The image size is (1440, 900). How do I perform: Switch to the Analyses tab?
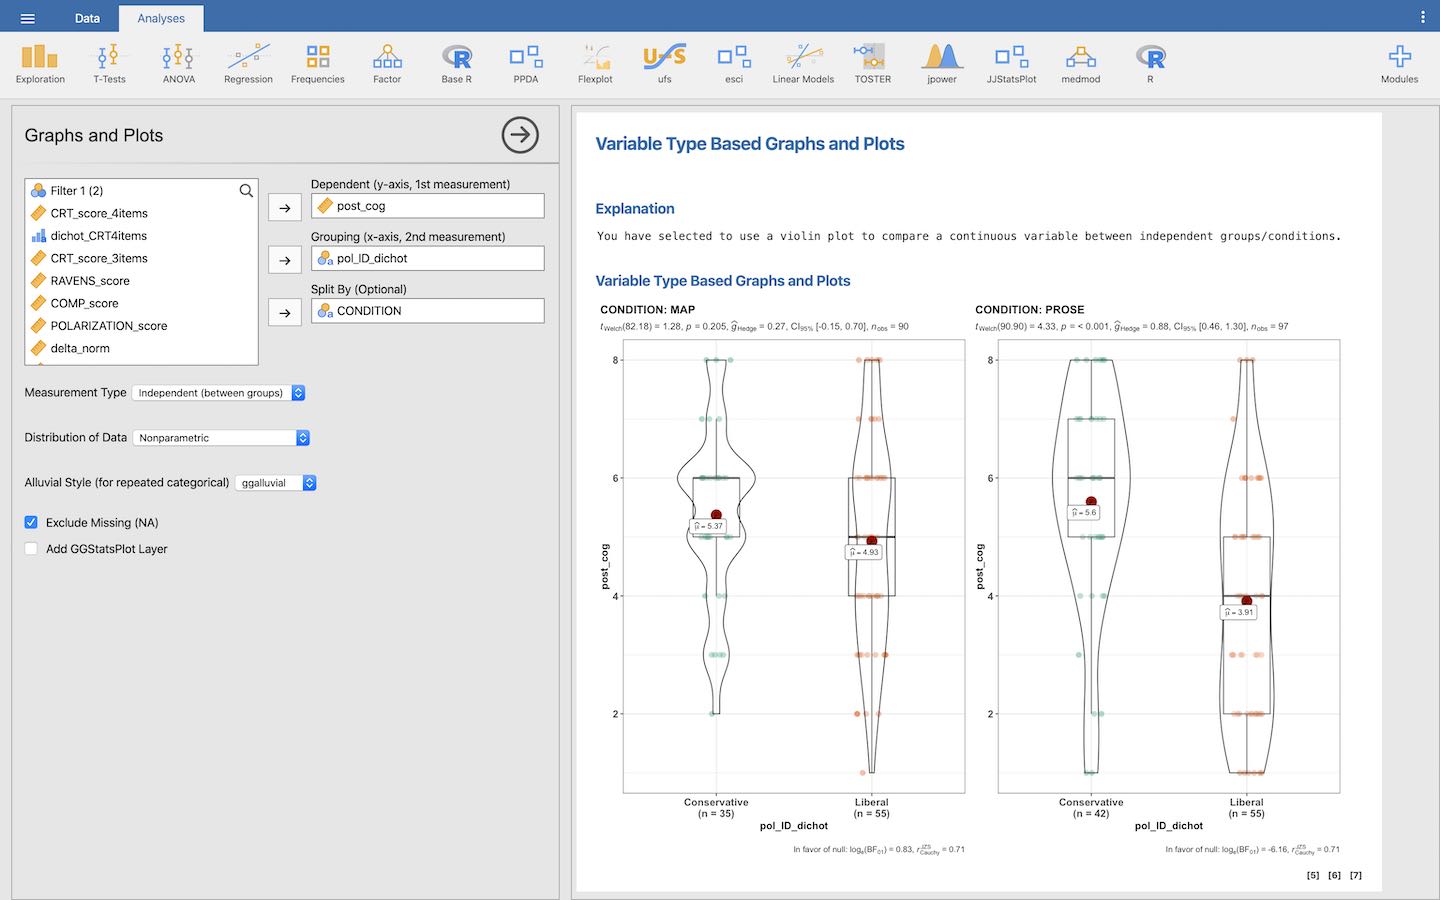161,18
